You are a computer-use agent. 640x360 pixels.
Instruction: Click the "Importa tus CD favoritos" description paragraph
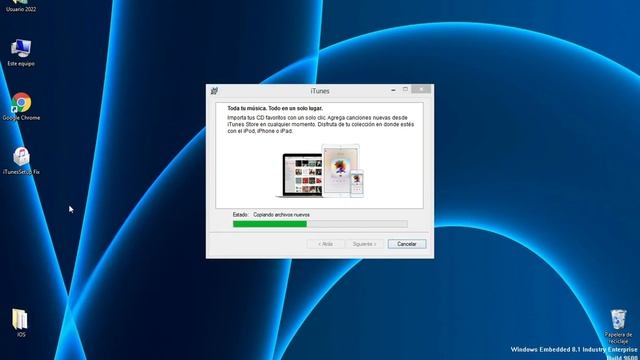(320, 124)
